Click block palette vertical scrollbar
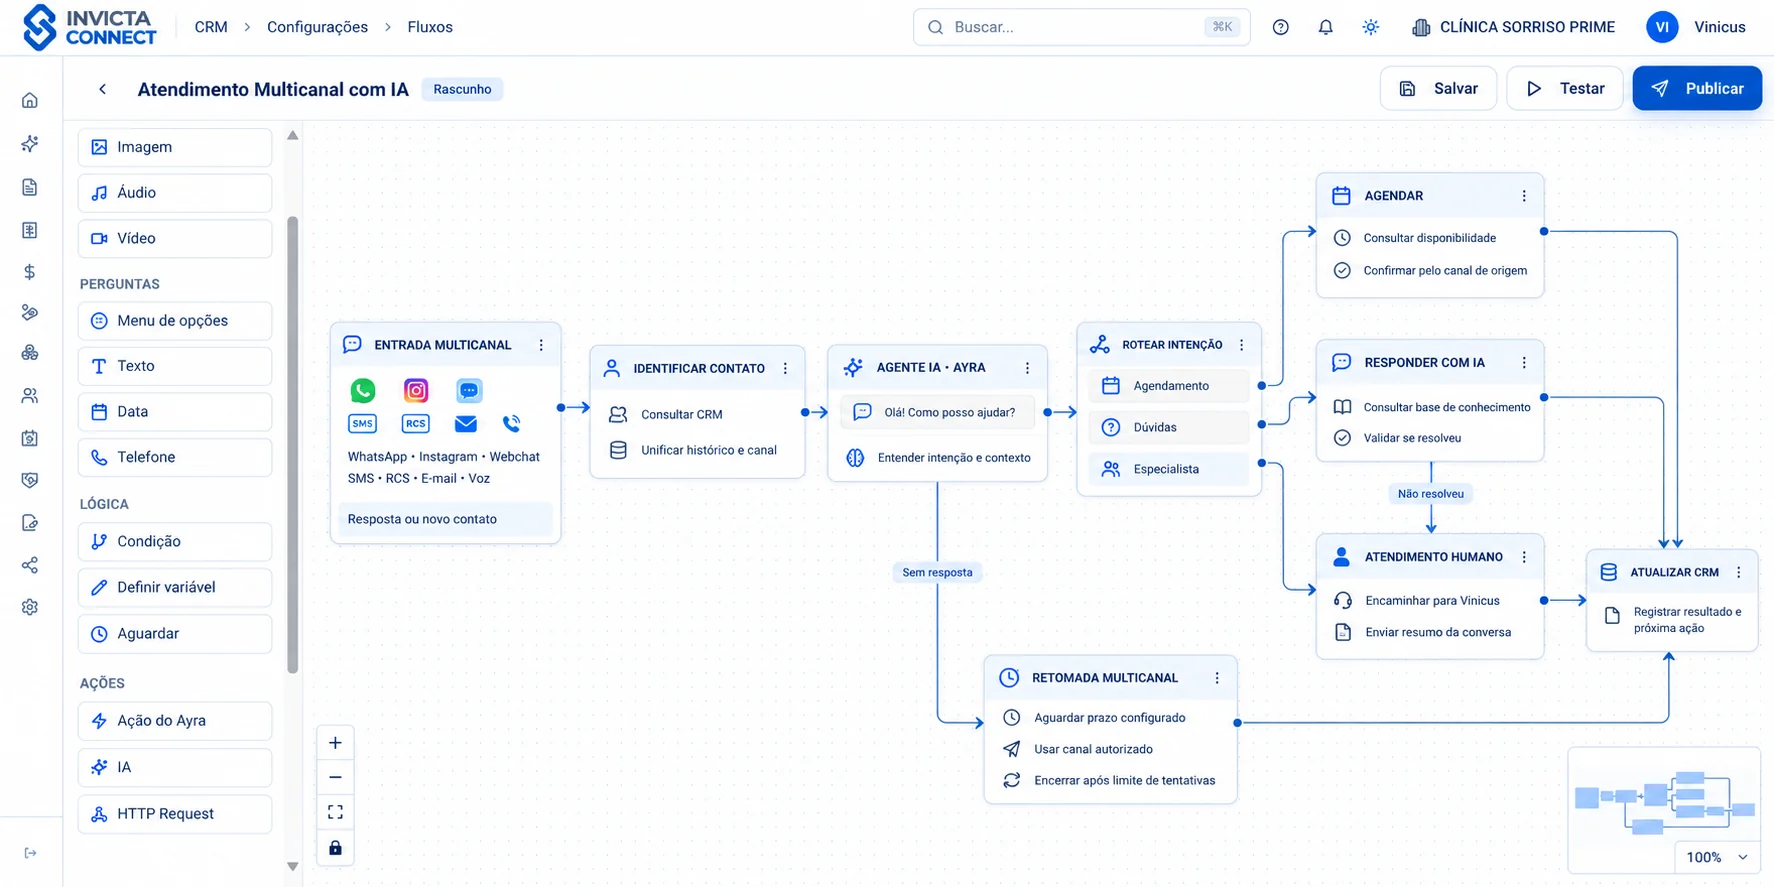This screenshot has height=887, width=1774. click(293, 445)
